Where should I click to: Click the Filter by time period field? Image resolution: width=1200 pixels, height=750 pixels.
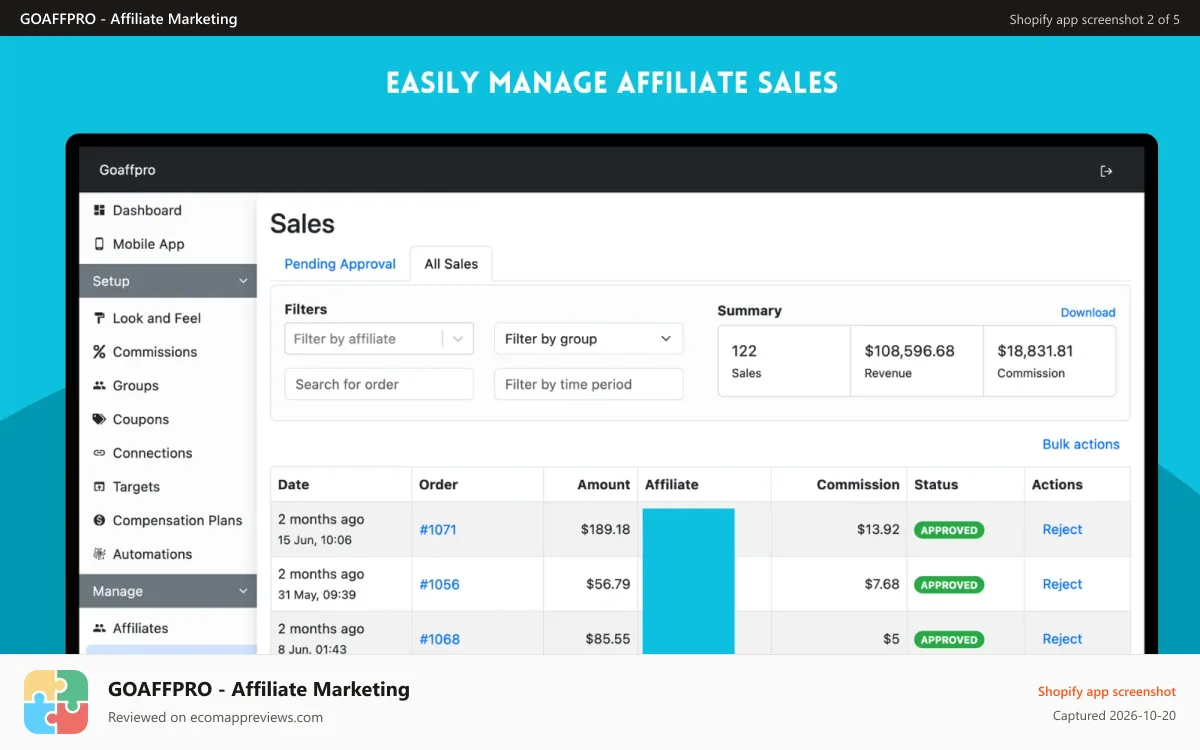588,384
